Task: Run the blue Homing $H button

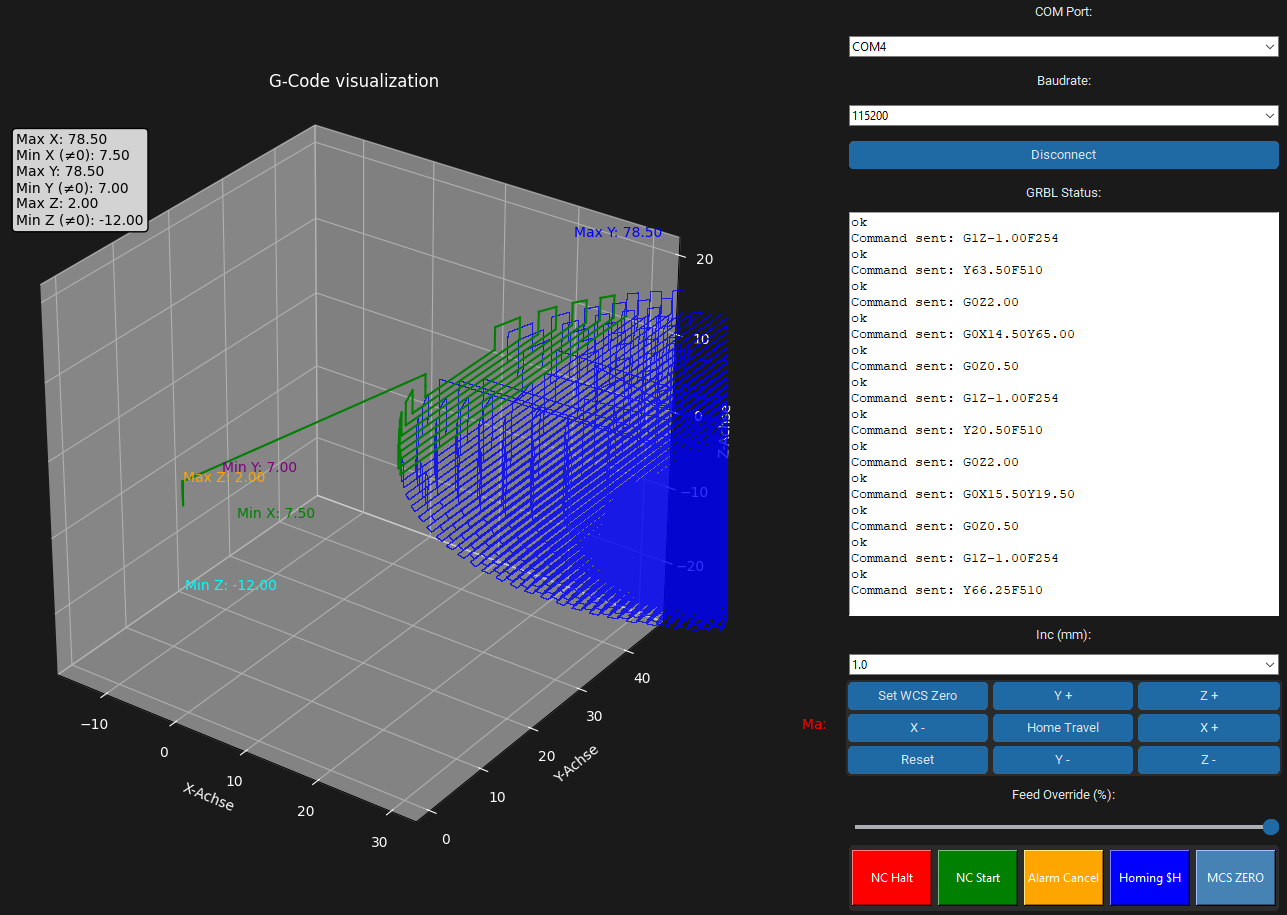Action: 1149,878
